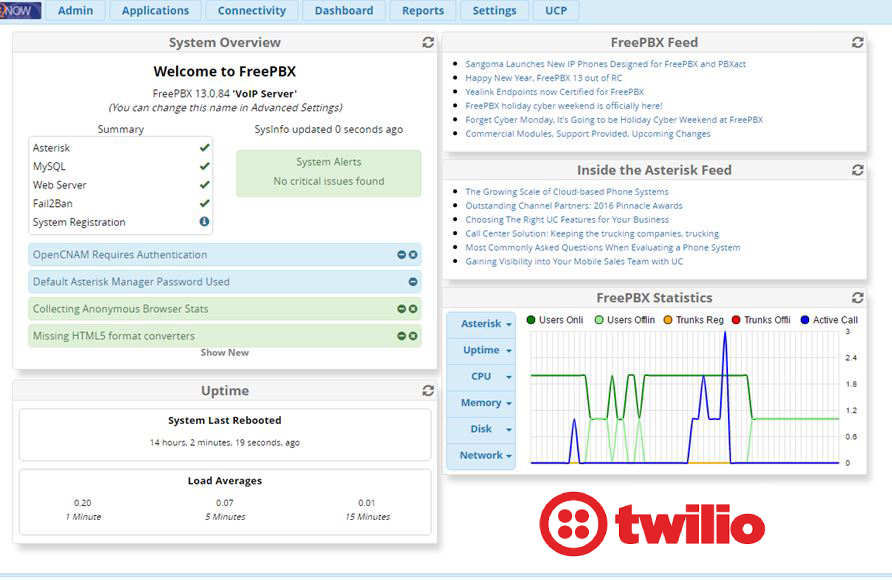Toggle Trunks Reg series in chart legend

coord(693,320)
